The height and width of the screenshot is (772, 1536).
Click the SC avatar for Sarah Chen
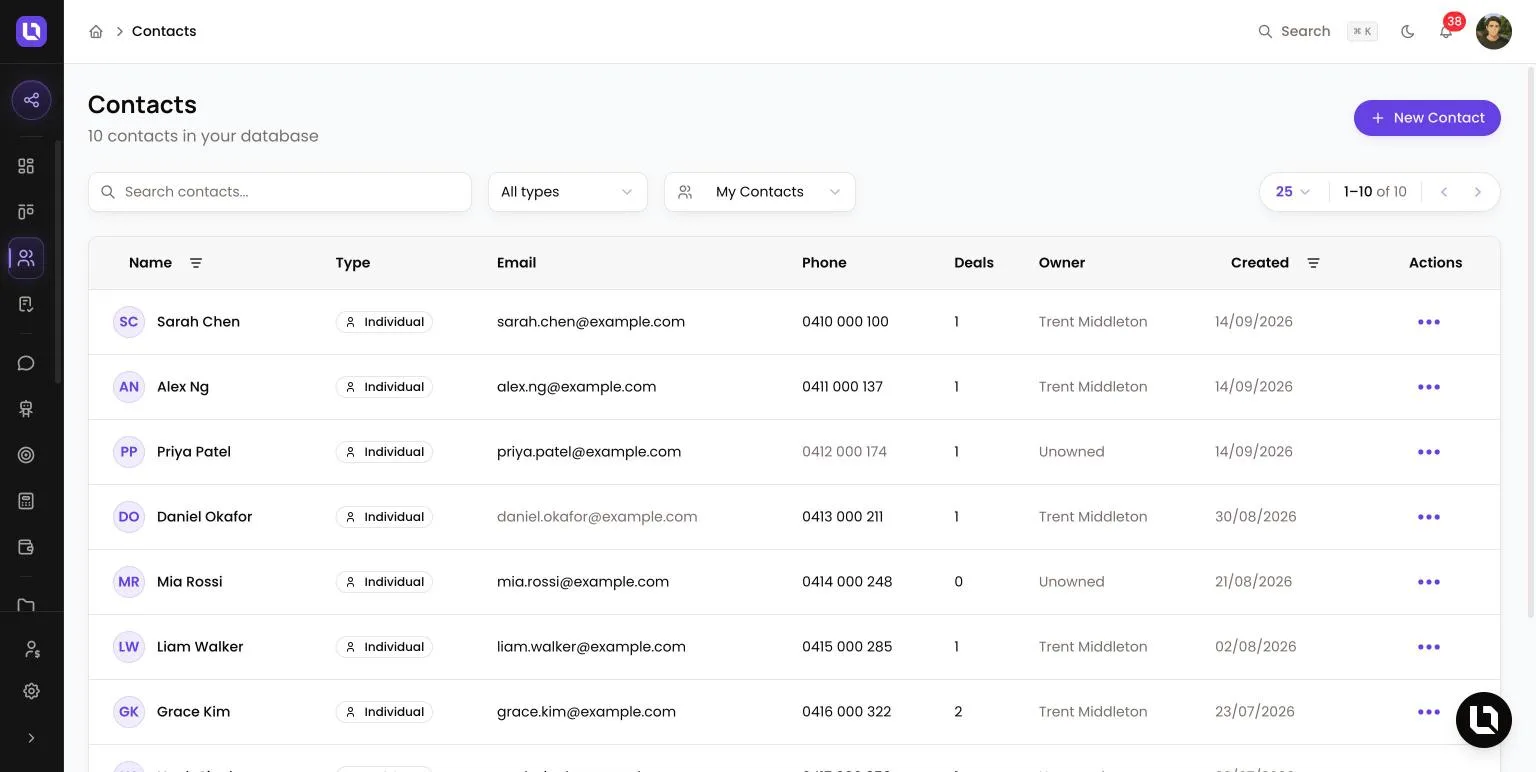pyautogui.click(x=129, y=322)
